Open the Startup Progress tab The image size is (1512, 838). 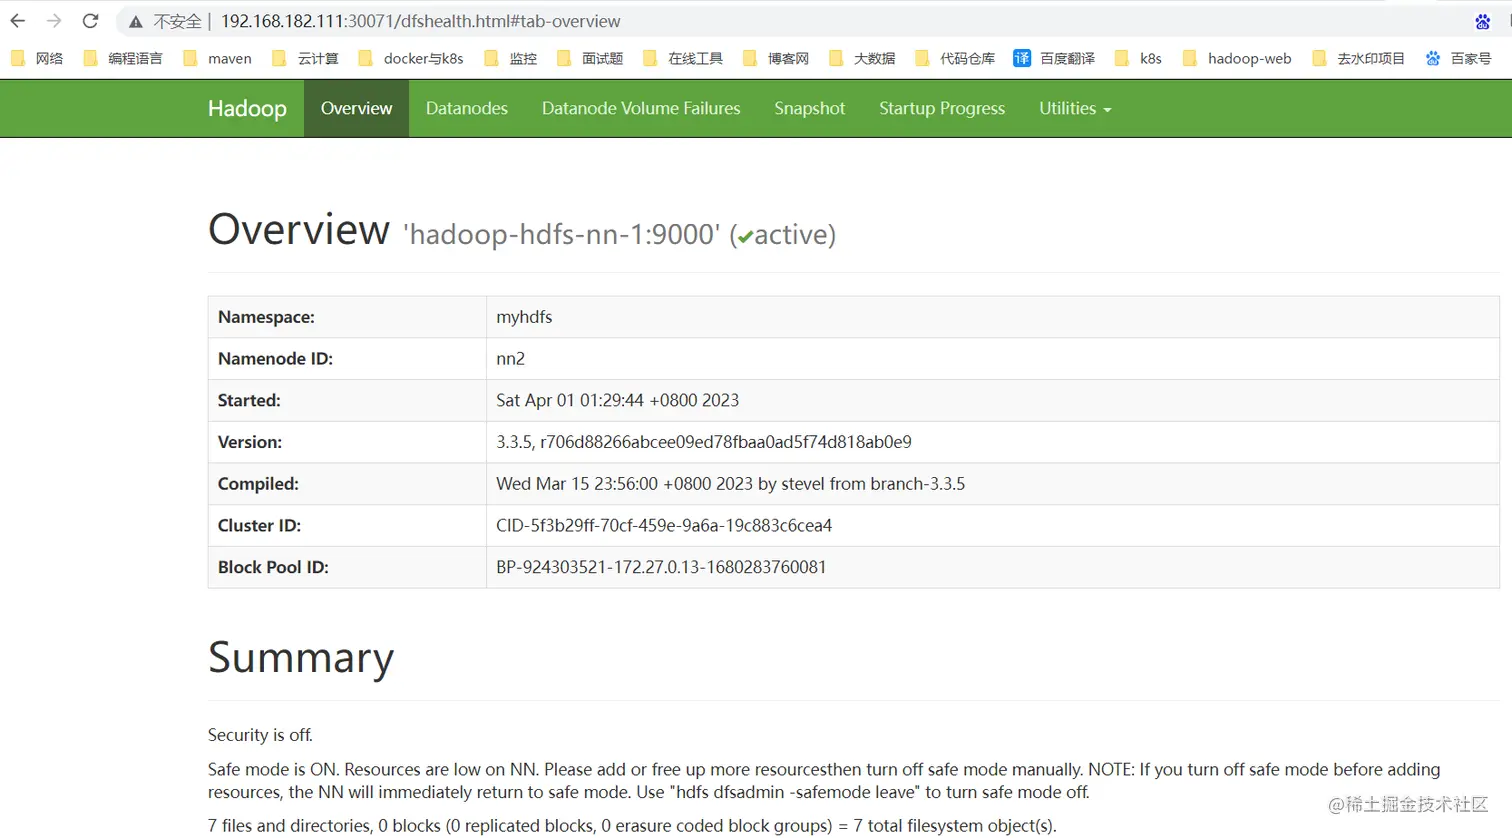coord(942,108)
